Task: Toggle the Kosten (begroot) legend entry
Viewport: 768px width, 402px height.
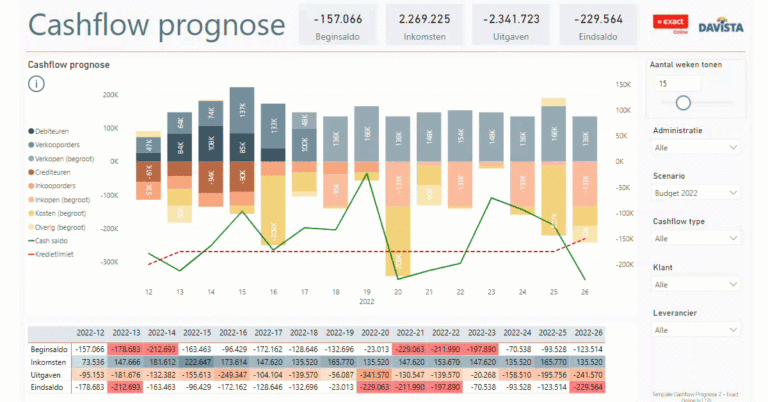Action: pyautogui.click(x=57, y=213)
